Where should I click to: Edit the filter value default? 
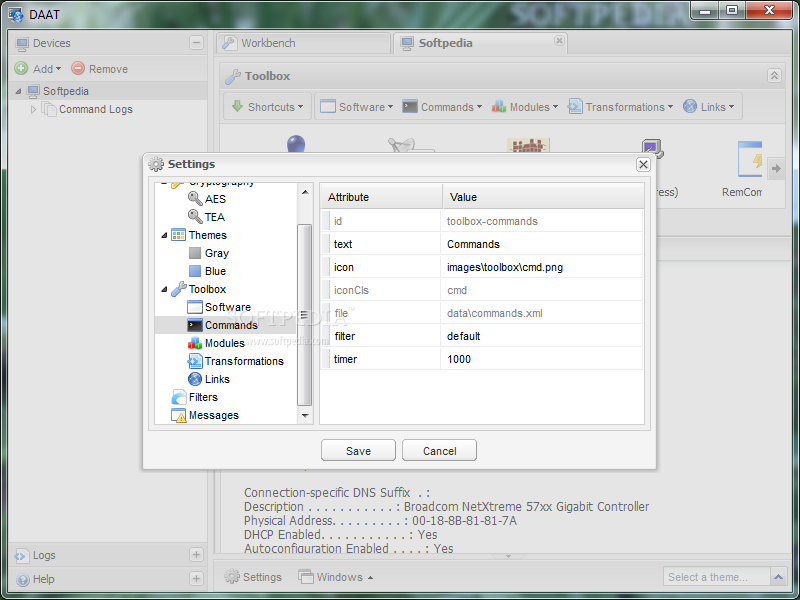[x=541, y=336]
